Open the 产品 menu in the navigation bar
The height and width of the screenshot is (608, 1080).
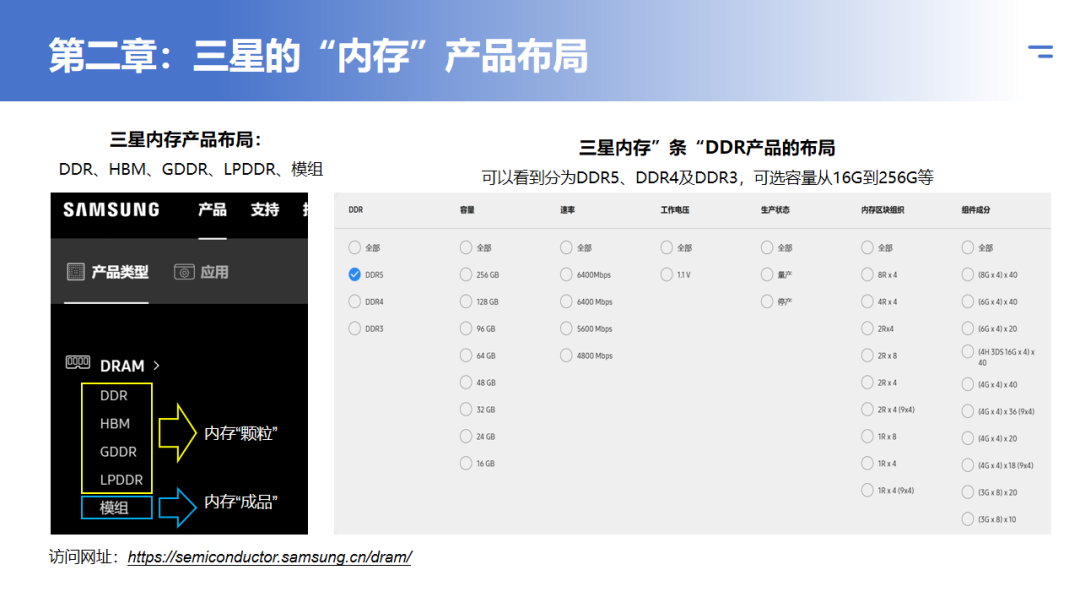pyautogui.click(x=212, y=210)
